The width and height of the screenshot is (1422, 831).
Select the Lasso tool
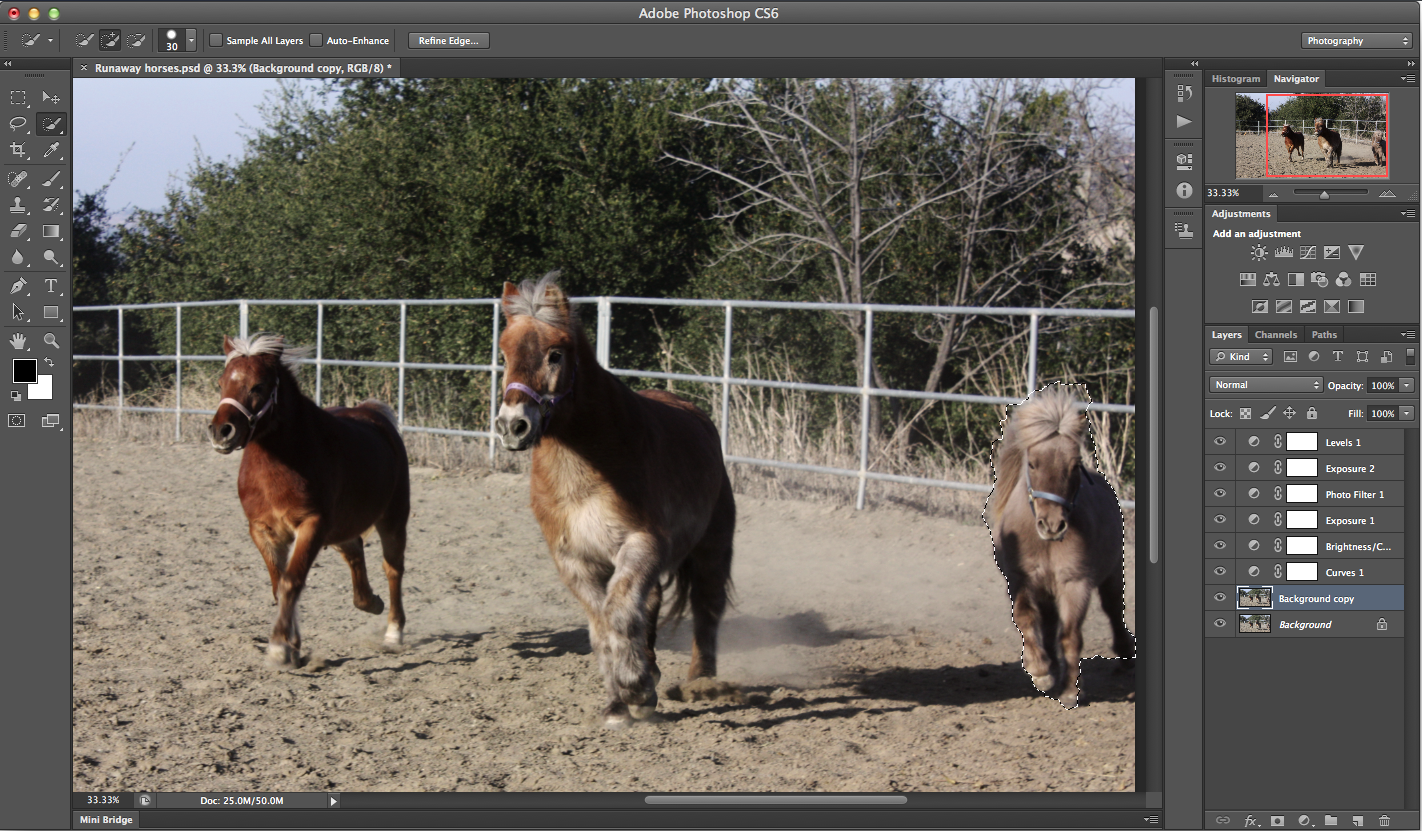18,124
